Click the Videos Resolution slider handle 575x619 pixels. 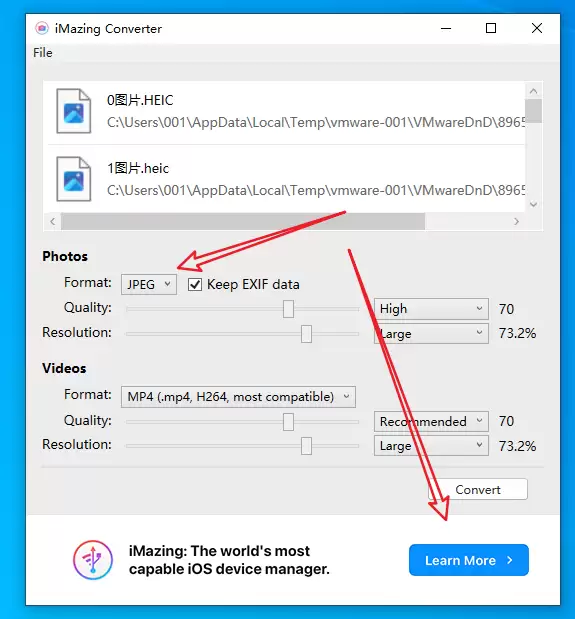pos(306,446)
